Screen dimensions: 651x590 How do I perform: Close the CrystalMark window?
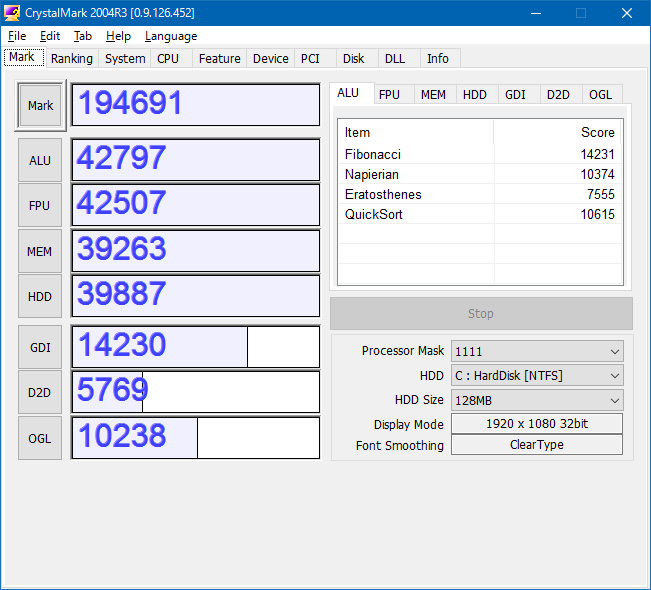[627, 13]
